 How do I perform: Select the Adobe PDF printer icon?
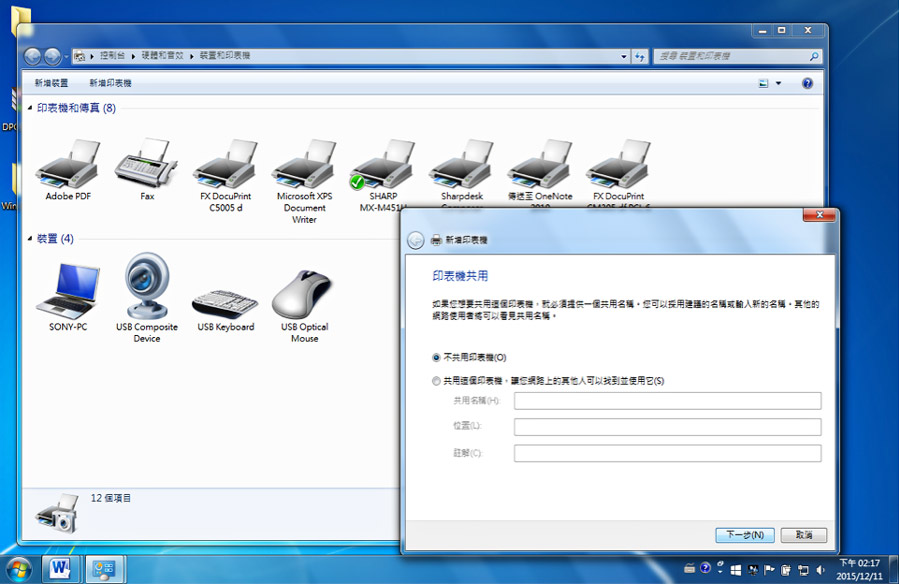(x=68, y=170)
